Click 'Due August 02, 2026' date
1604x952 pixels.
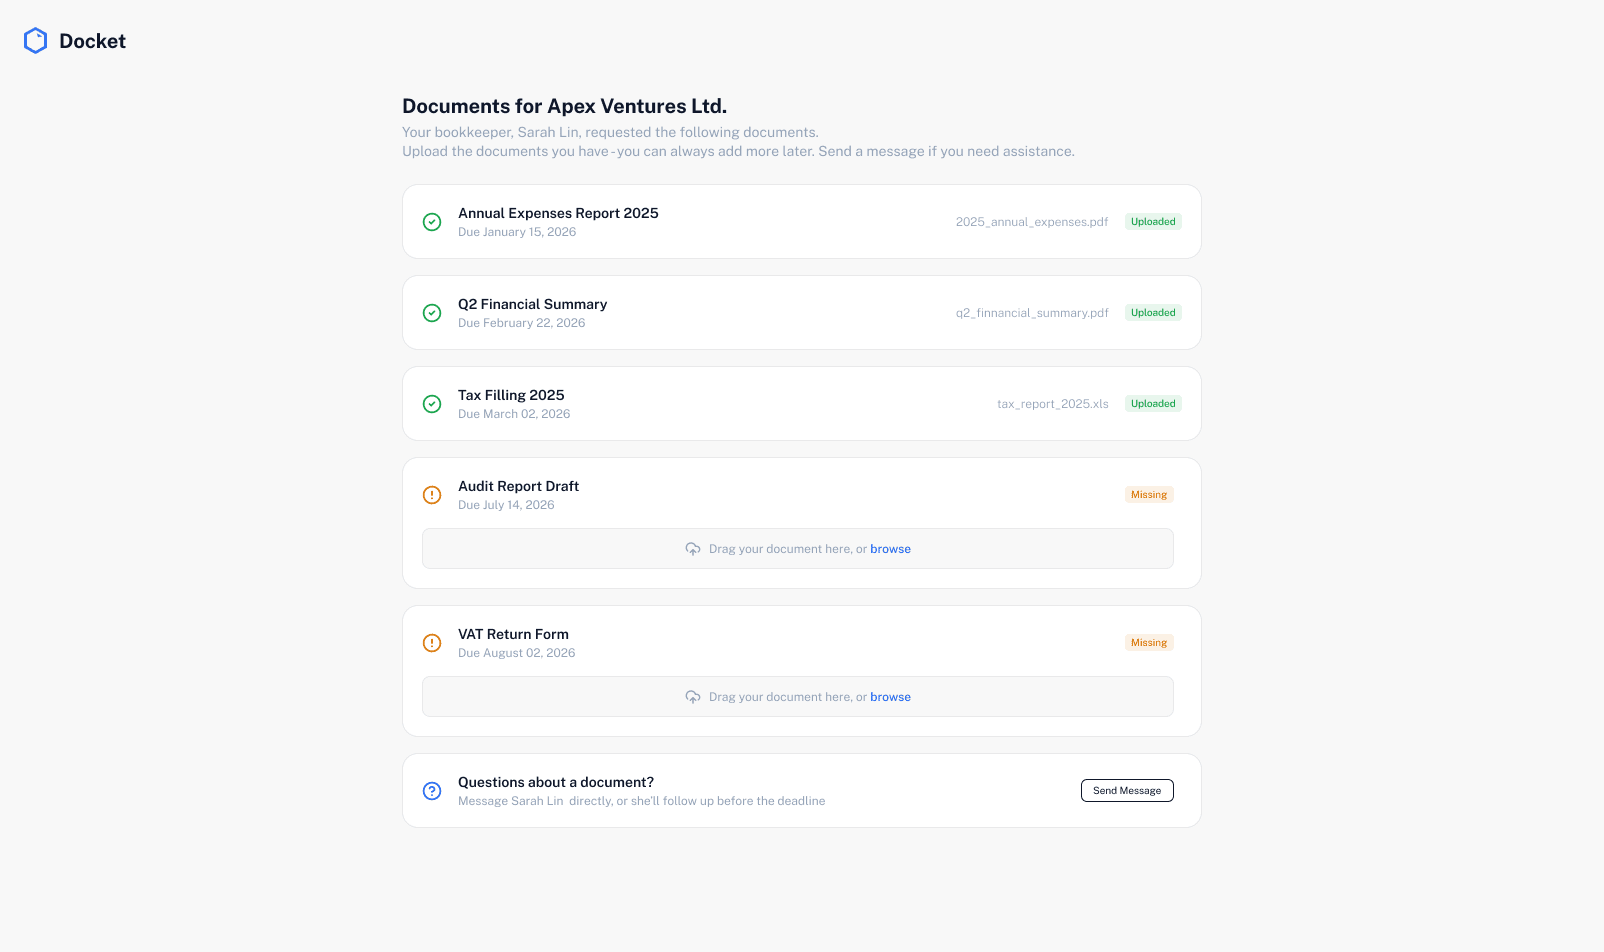tap(516, 653)
